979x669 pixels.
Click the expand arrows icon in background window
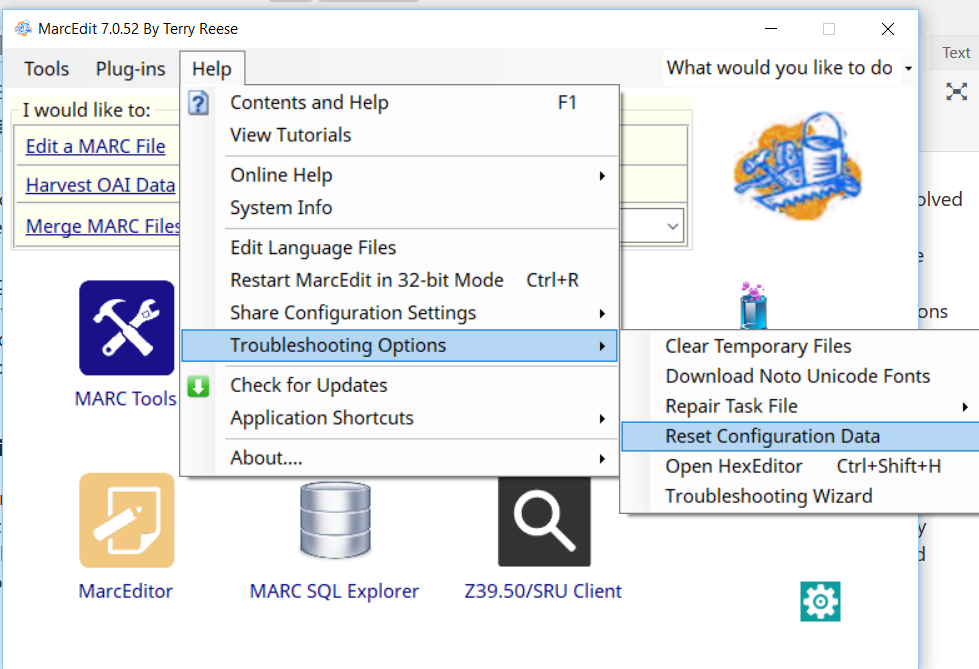(957, 92)
